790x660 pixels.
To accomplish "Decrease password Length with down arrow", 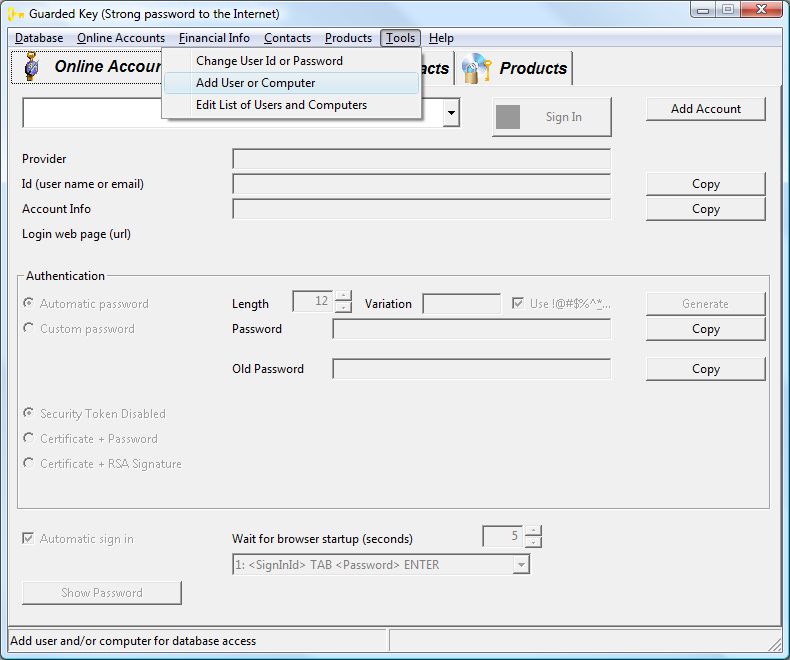I will (344, 307).
